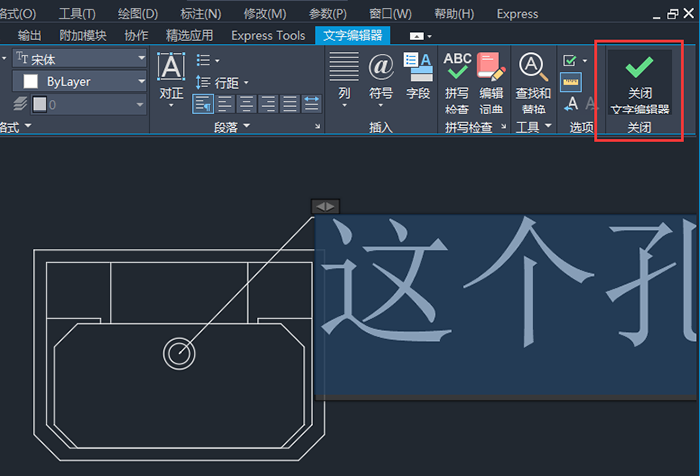Open the 帮助(H) menu

coord(454,14)
